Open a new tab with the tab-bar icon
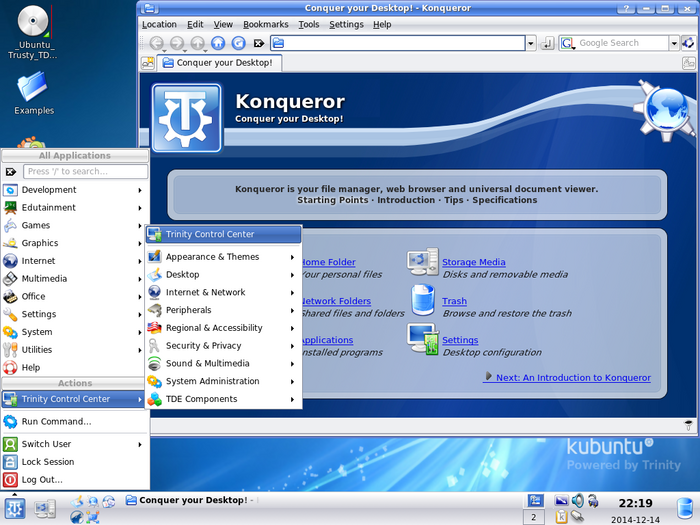The image size is (700, 525). click(x=148, y=63)
